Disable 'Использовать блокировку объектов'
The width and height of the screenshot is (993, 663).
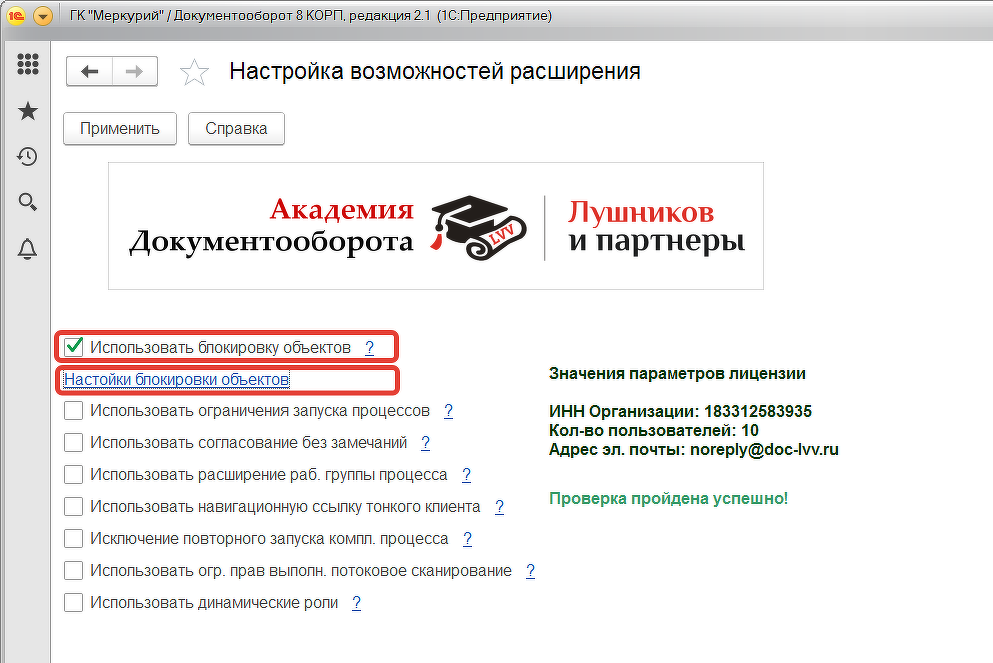coord(73,346)
